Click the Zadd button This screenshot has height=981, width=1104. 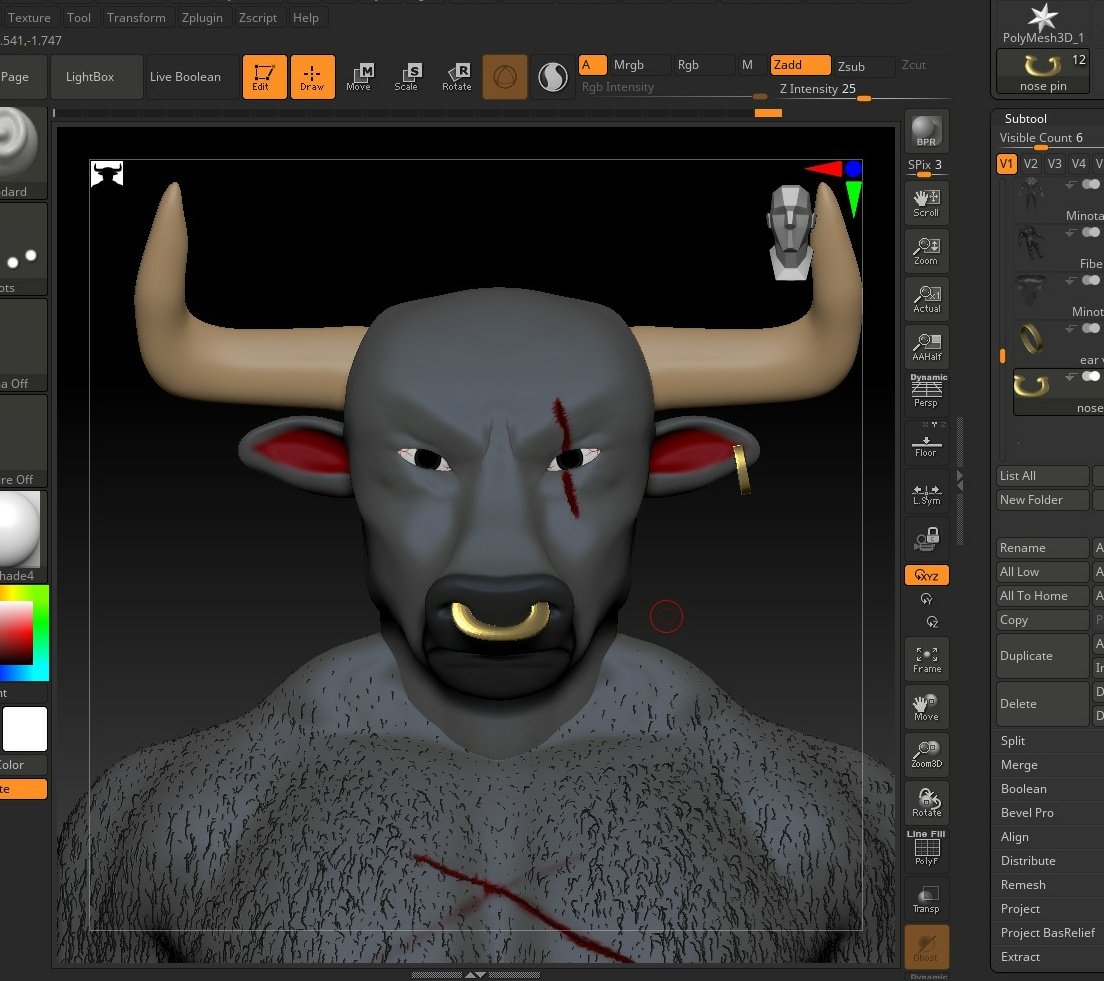(800, 65)
